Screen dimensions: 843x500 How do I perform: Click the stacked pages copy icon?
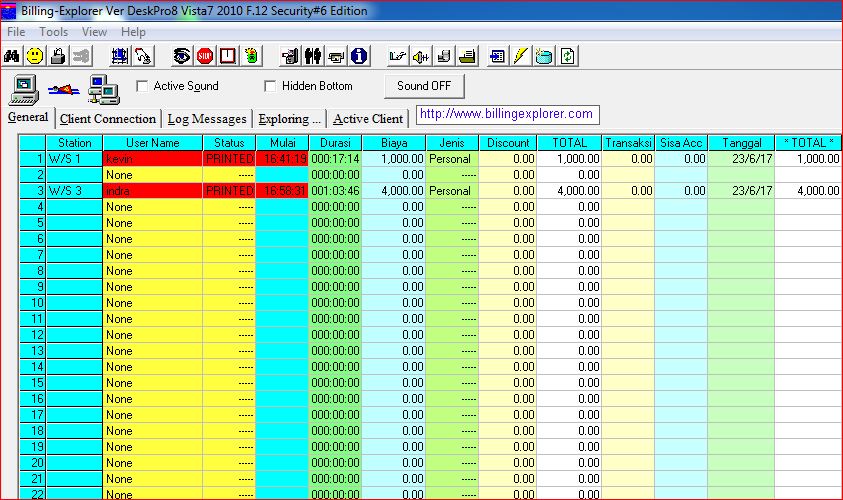[444, 56]
